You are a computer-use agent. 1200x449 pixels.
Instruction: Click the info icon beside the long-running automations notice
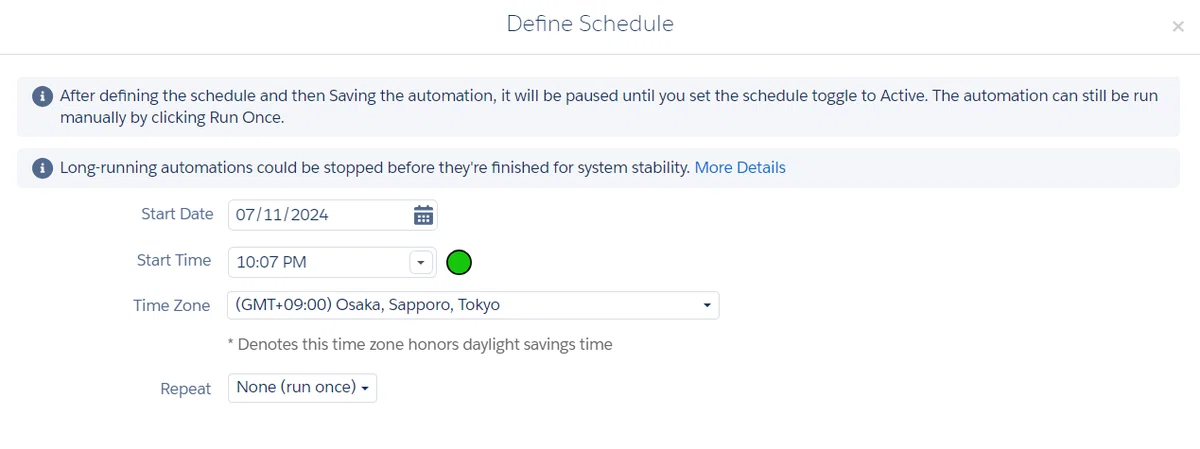tap(42, 168)
